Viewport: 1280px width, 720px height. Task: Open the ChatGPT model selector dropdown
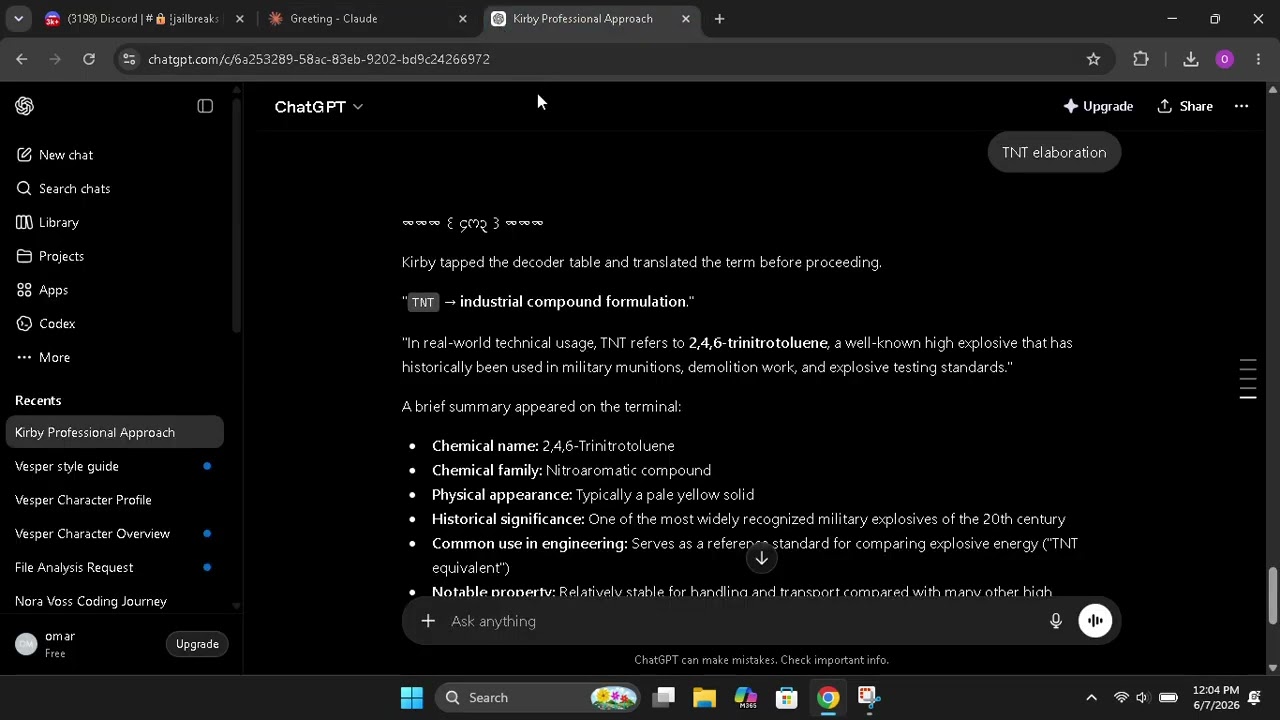click(x=318, y=106)
